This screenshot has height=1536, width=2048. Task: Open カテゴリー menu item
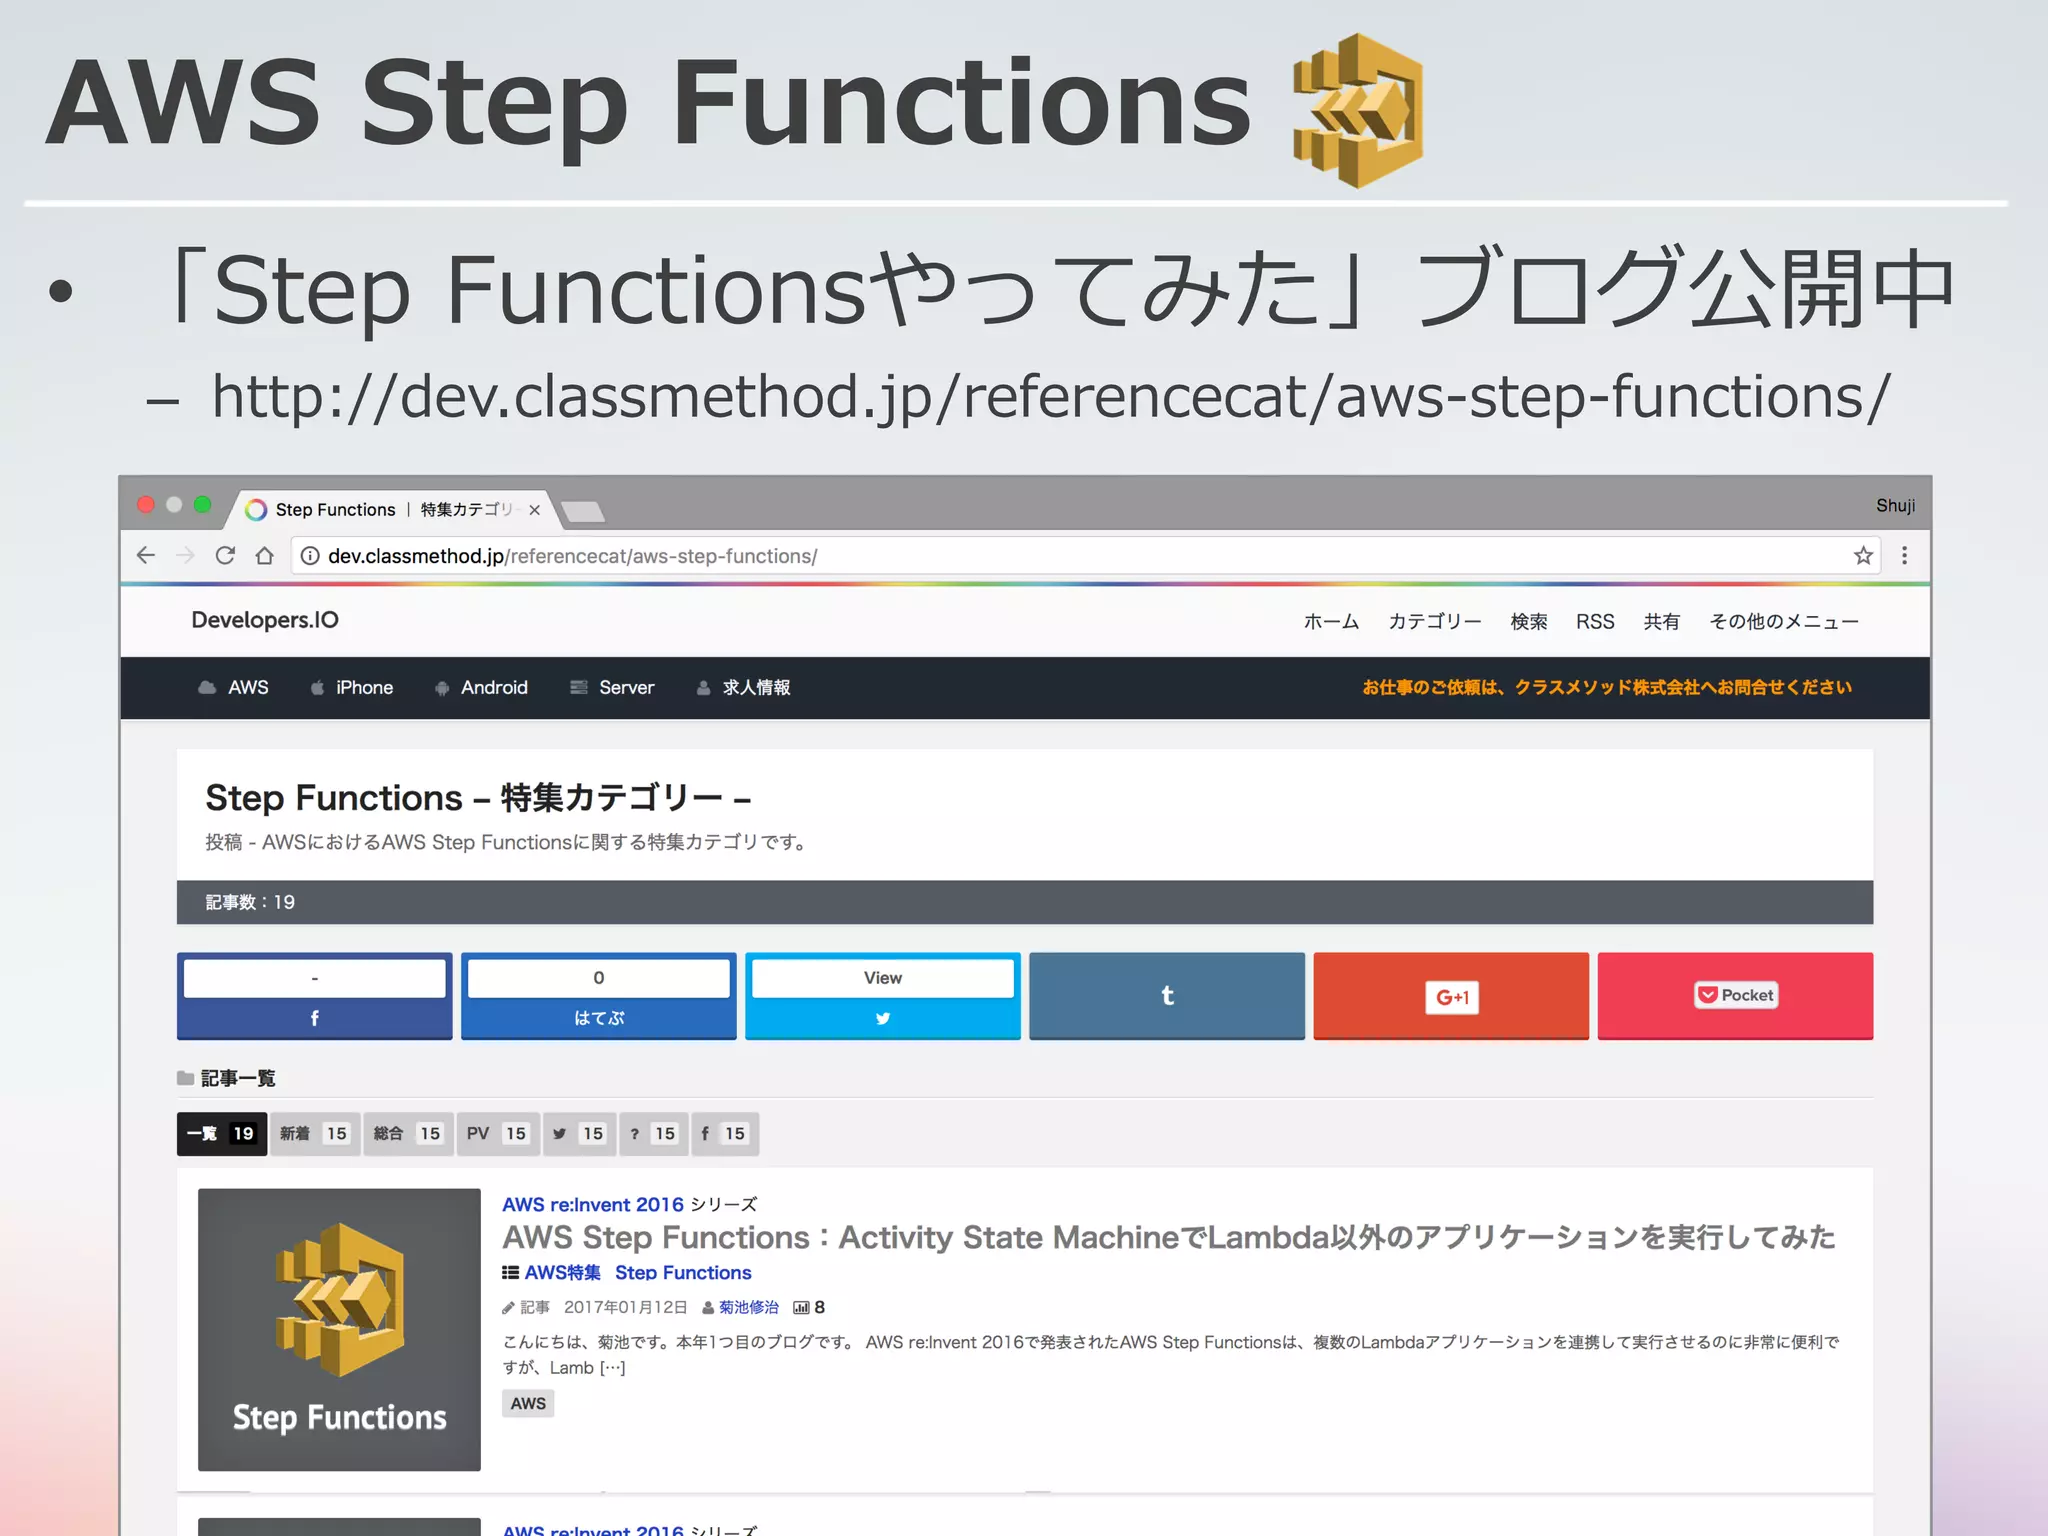(1435, 622)
